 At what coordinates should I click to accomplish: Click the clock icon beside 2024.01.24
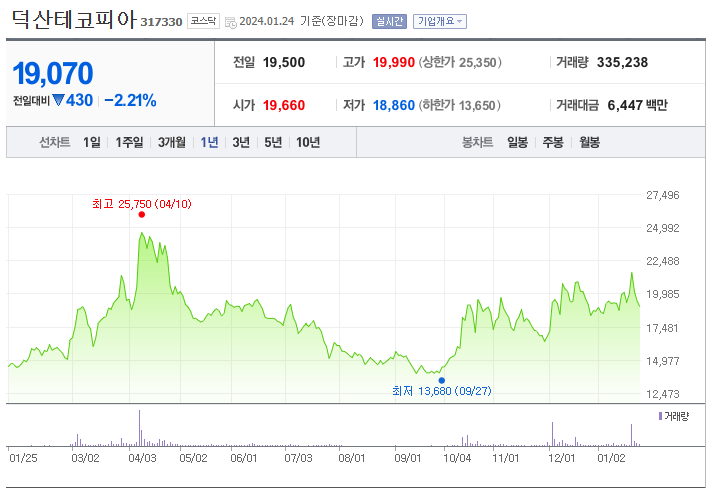coord(231,23)
